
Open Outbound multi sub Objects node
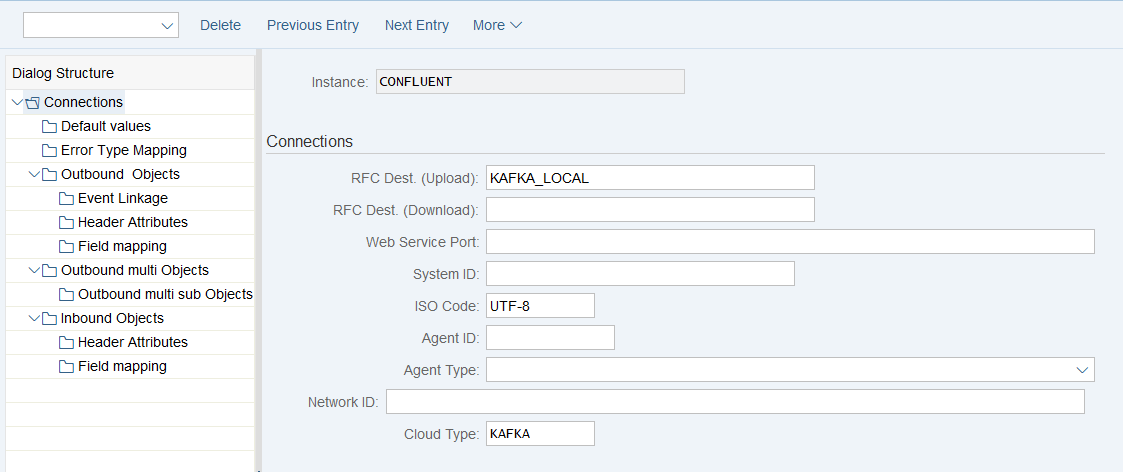[165, 294]
